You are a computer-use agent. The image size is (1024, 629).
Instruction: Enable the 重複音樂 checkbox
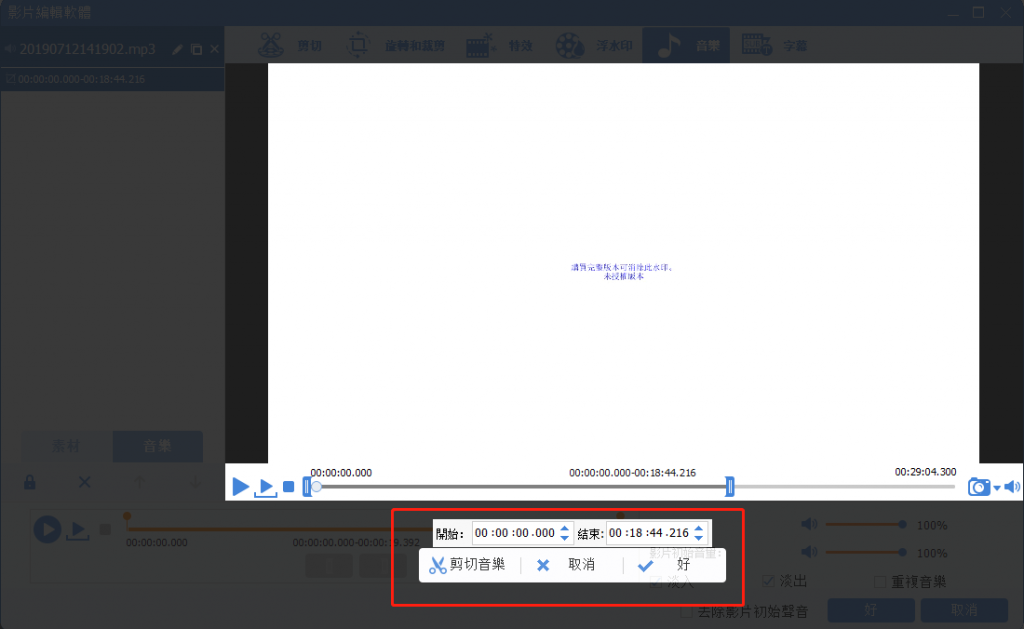[880, 581]
